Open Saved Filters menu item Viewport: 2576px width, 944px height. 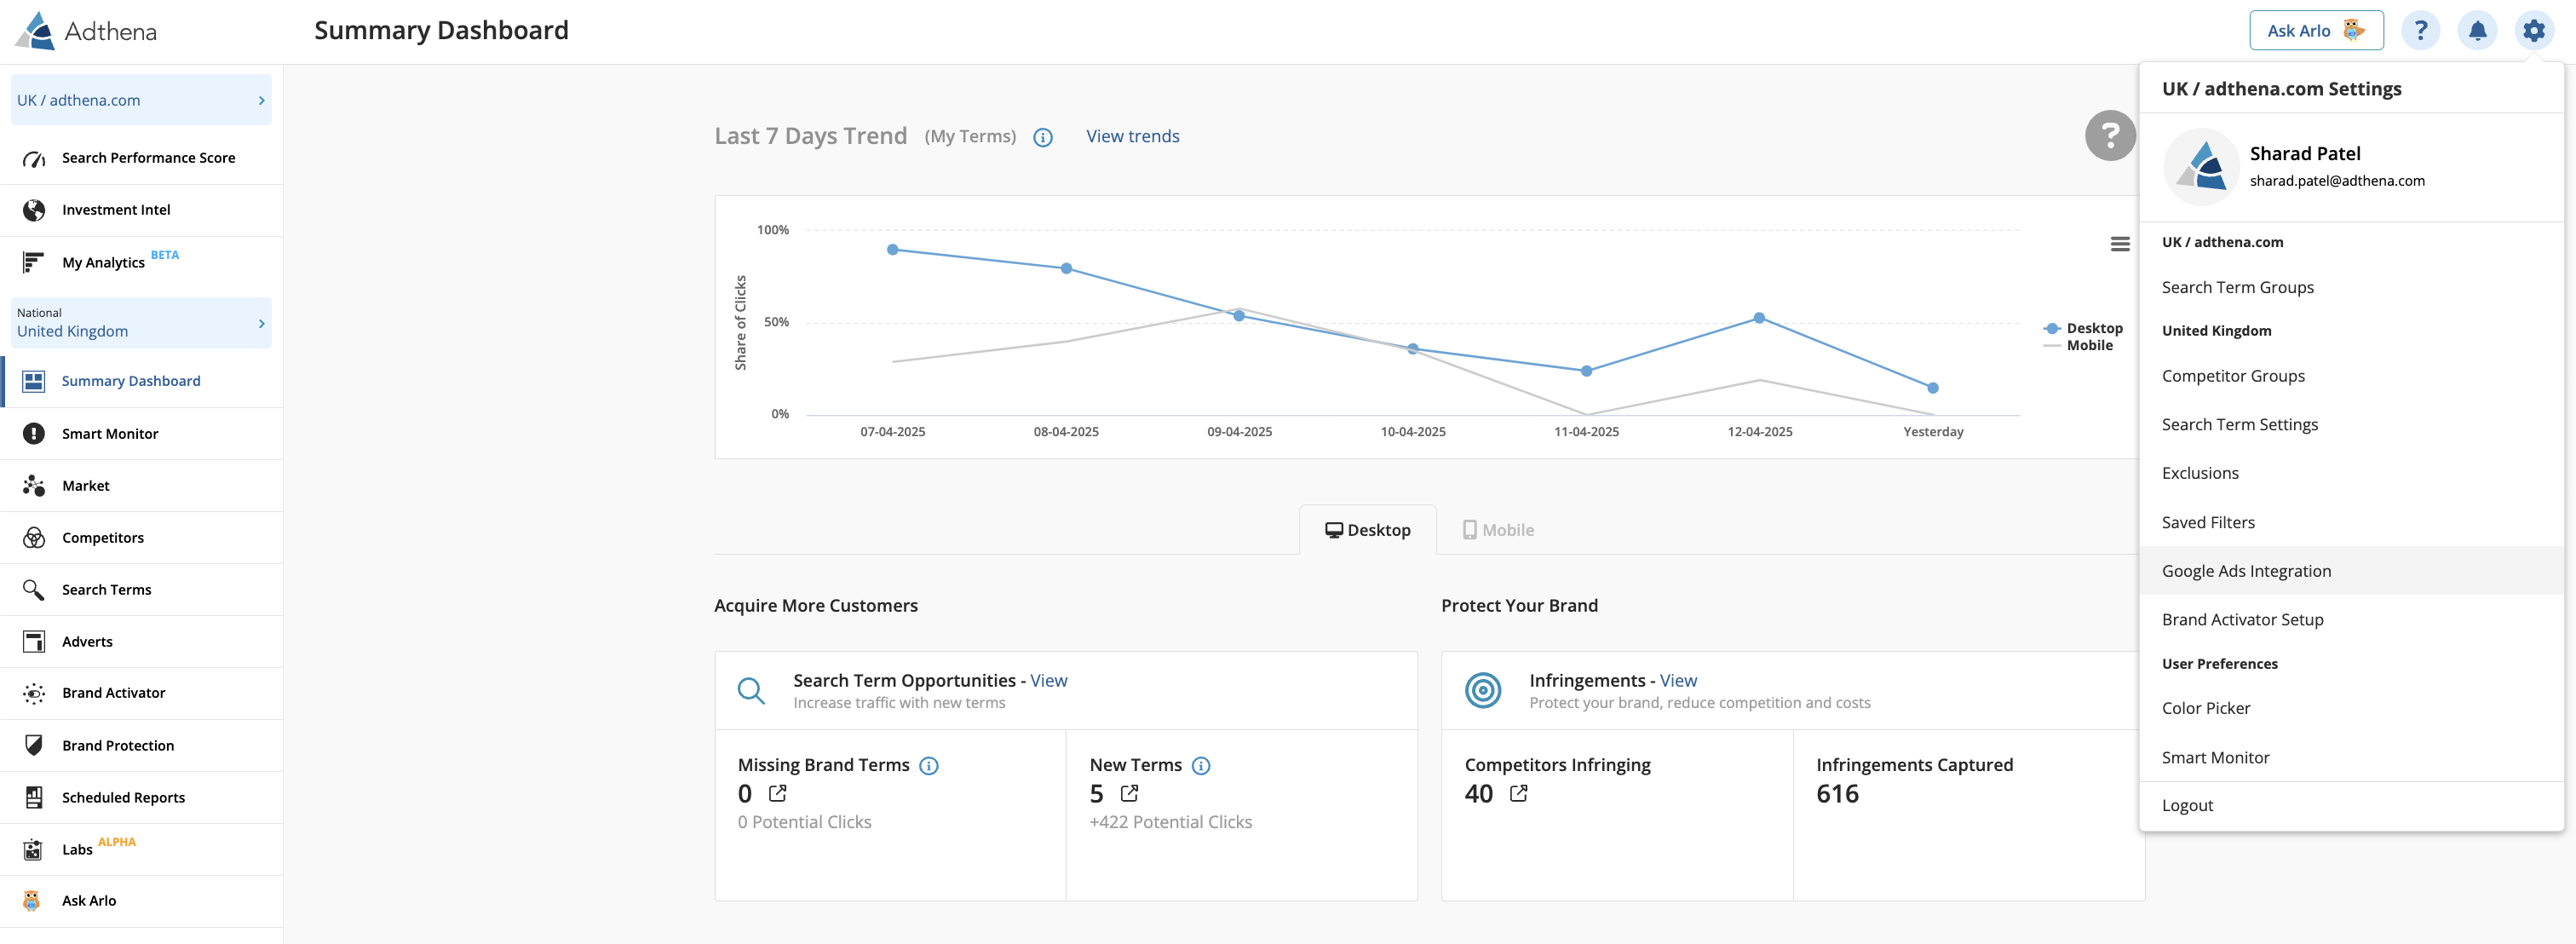click(2351, 522)
